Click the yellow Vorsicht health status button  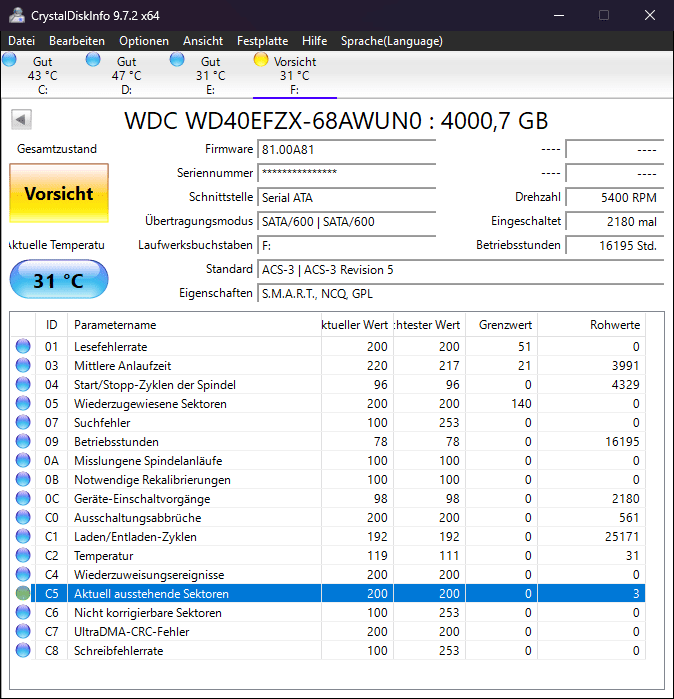(x=59, y=193)
